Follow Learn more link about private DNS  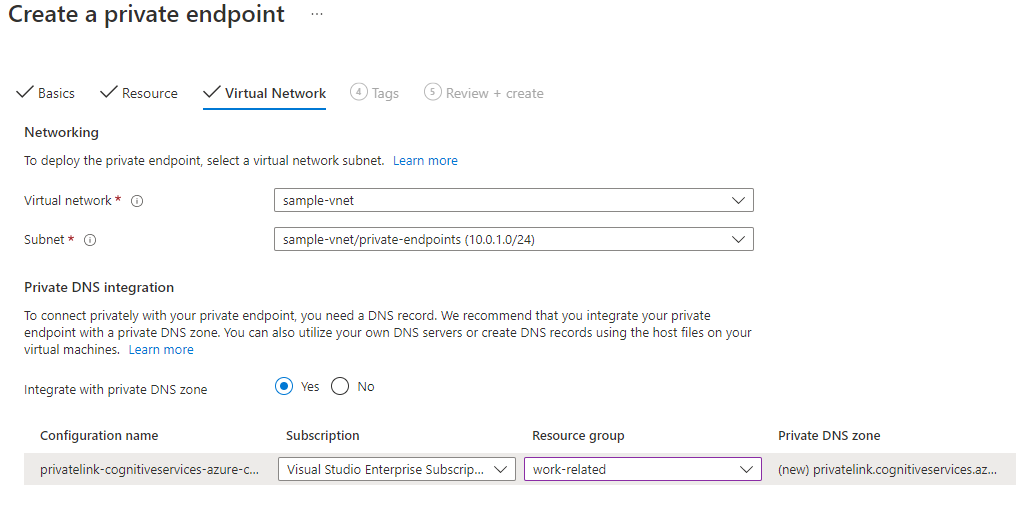click(x=161, y=350)
